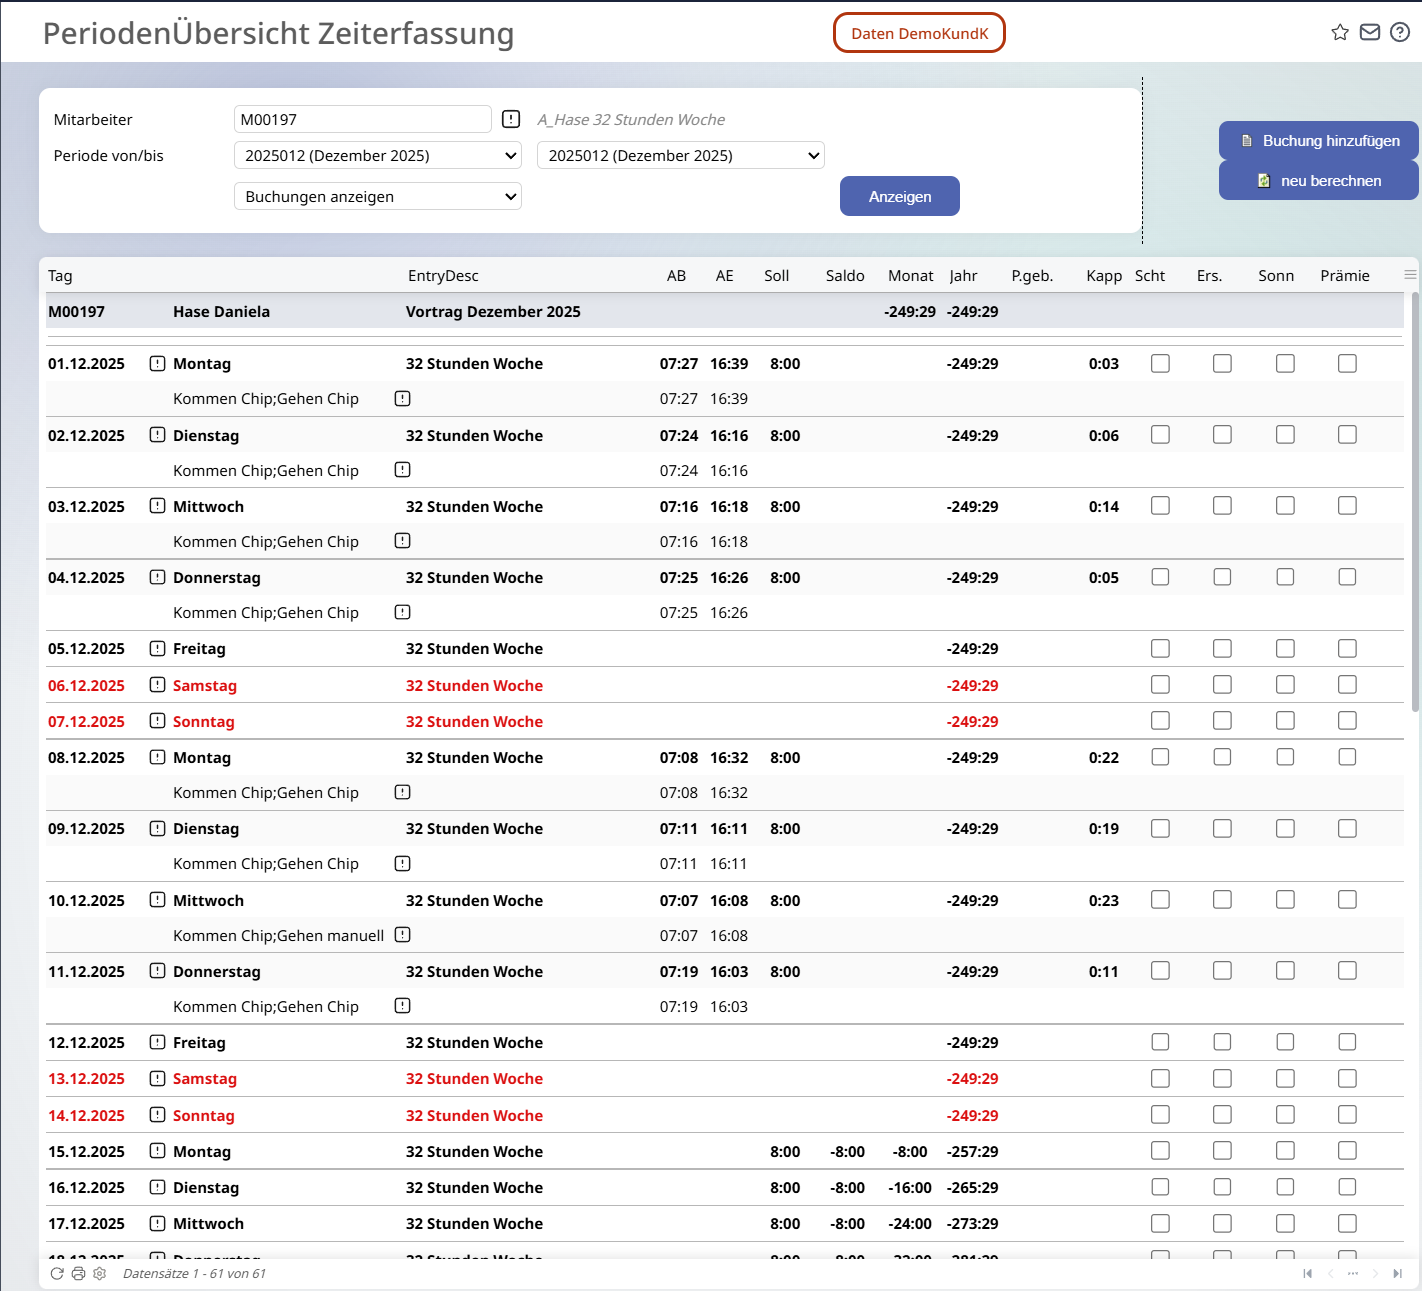The width and height of the screenshot is (1422, 1291).
Task: Click the Anzeigen button
Action: pos(900,196)
